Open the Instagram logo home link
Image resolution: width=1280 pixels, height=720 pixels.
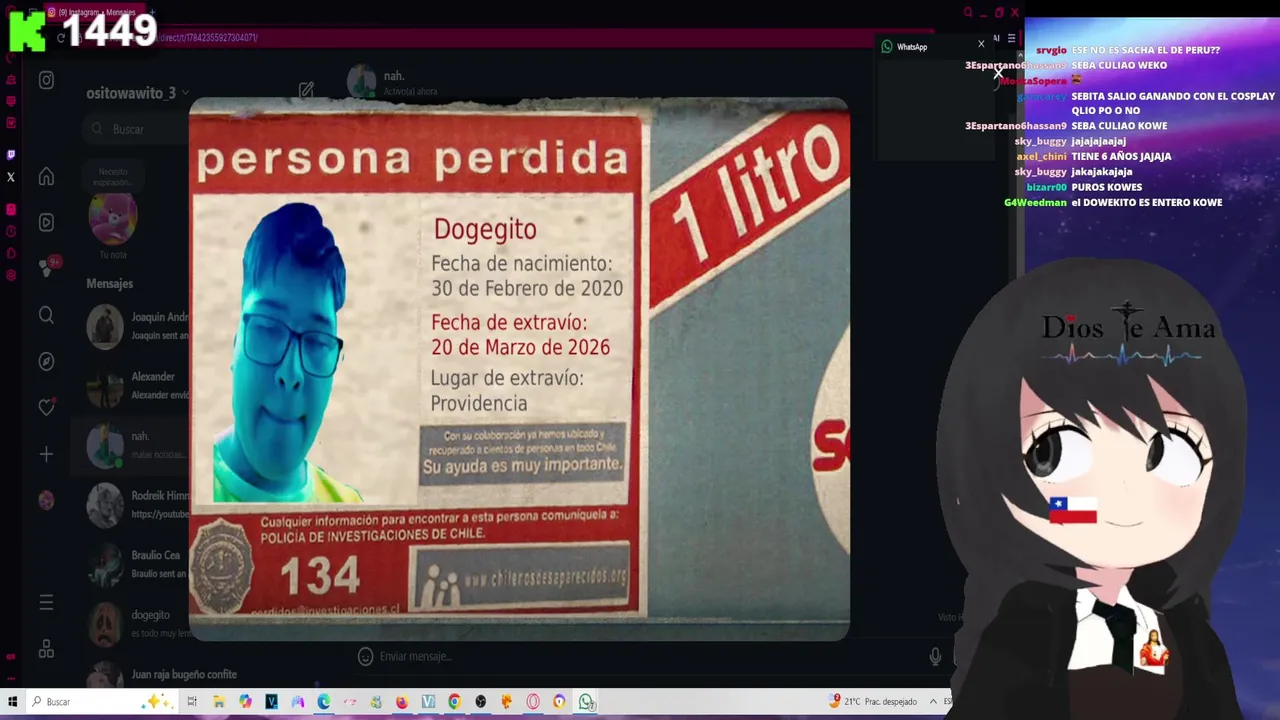[x=46, y=80]
